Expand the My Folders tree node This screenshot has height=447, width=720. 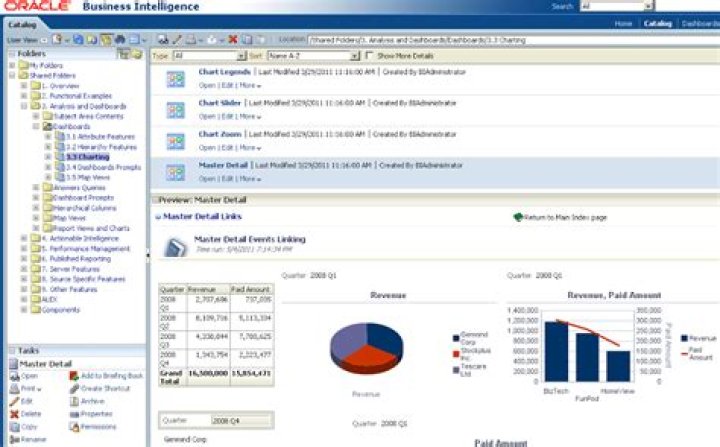click(x=12, y=65)
